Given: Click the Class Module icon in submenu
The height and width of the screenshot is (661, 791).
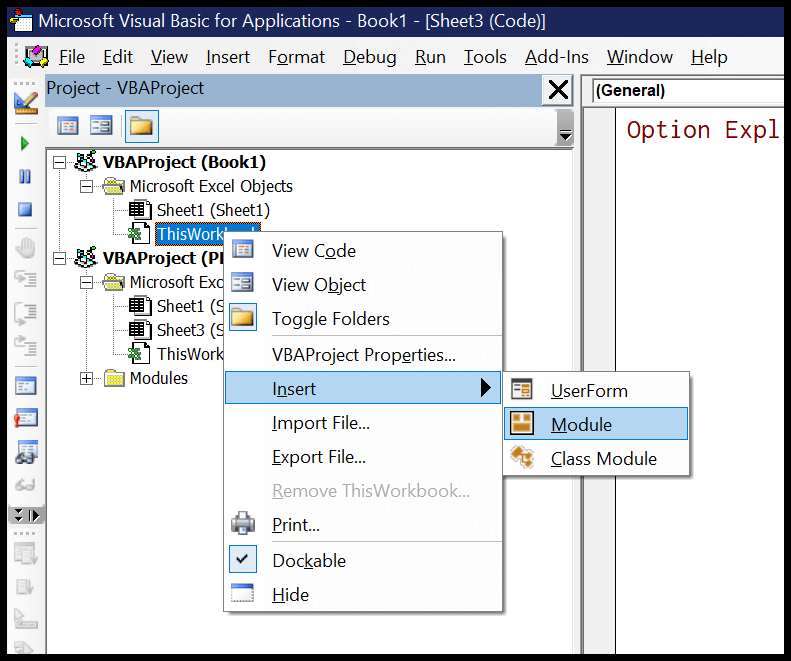Looking at the screenshot, I should (522, 458).
